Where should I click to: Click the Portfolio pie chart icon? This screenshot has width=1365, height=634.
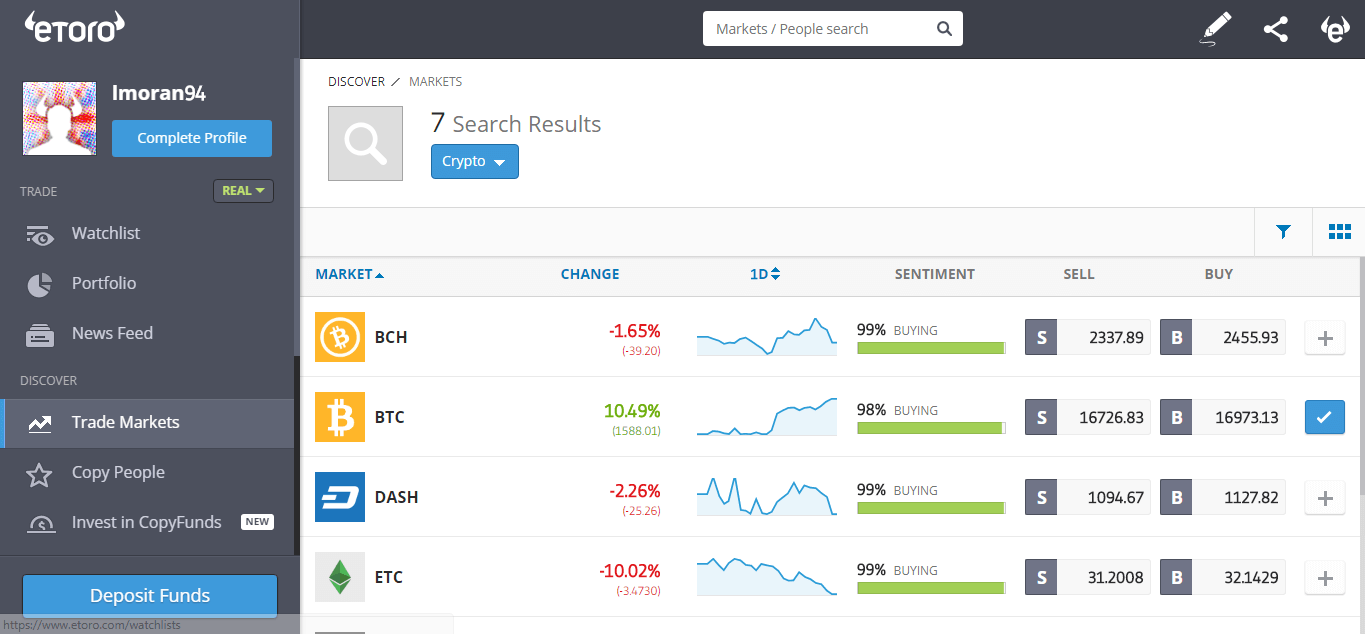[x=40, y=284]
